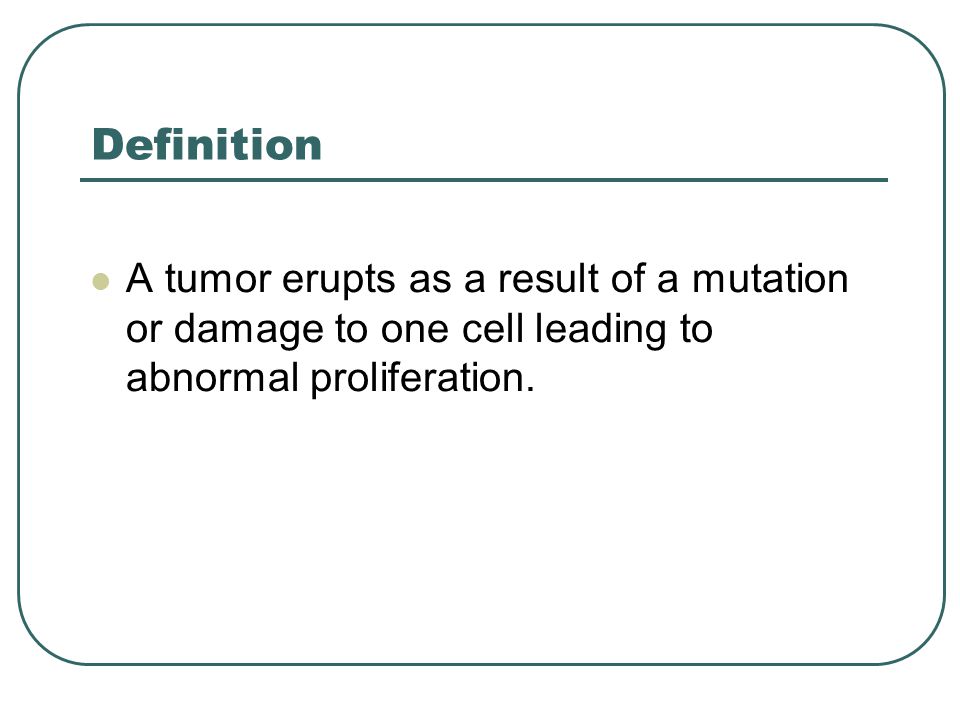Click the word "or" starting second line
The width and height of the screenshot is (960, 720).
pos(144,331)
